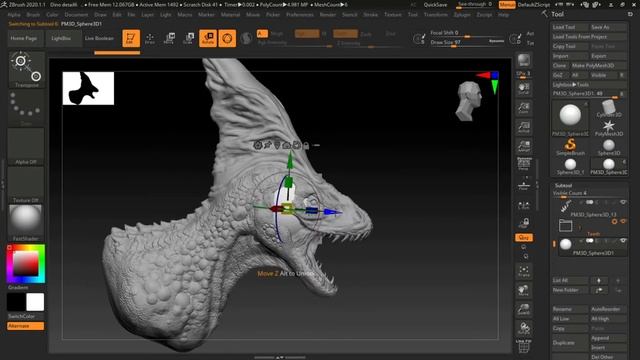Toggle the Teeth folder visibility eye

coord(623,221)
